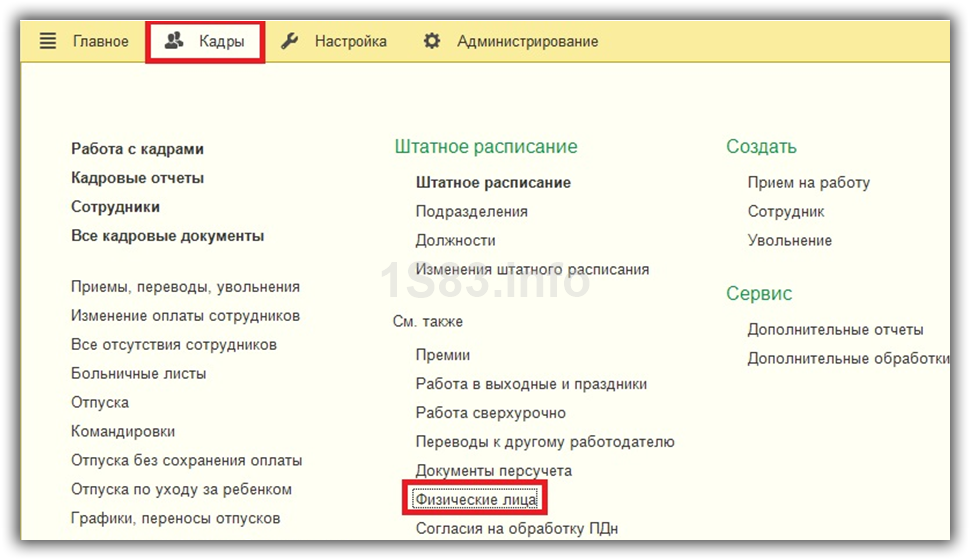
Task: Open Командировки list
Action: (123, 432)
